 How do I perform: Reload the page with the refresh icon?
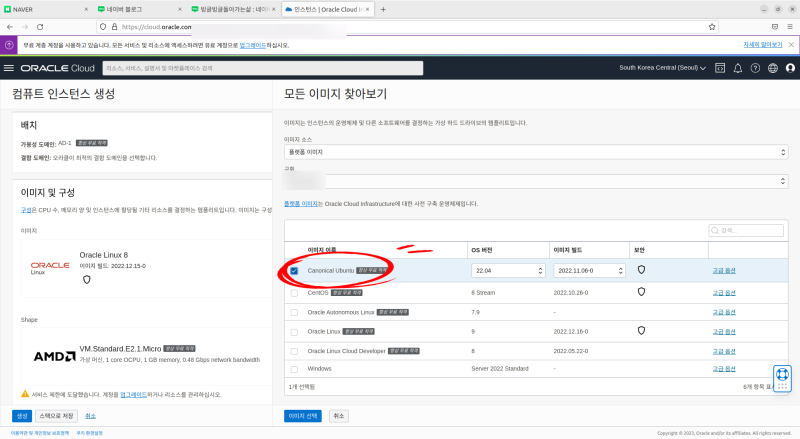click(x=40, y=27)
